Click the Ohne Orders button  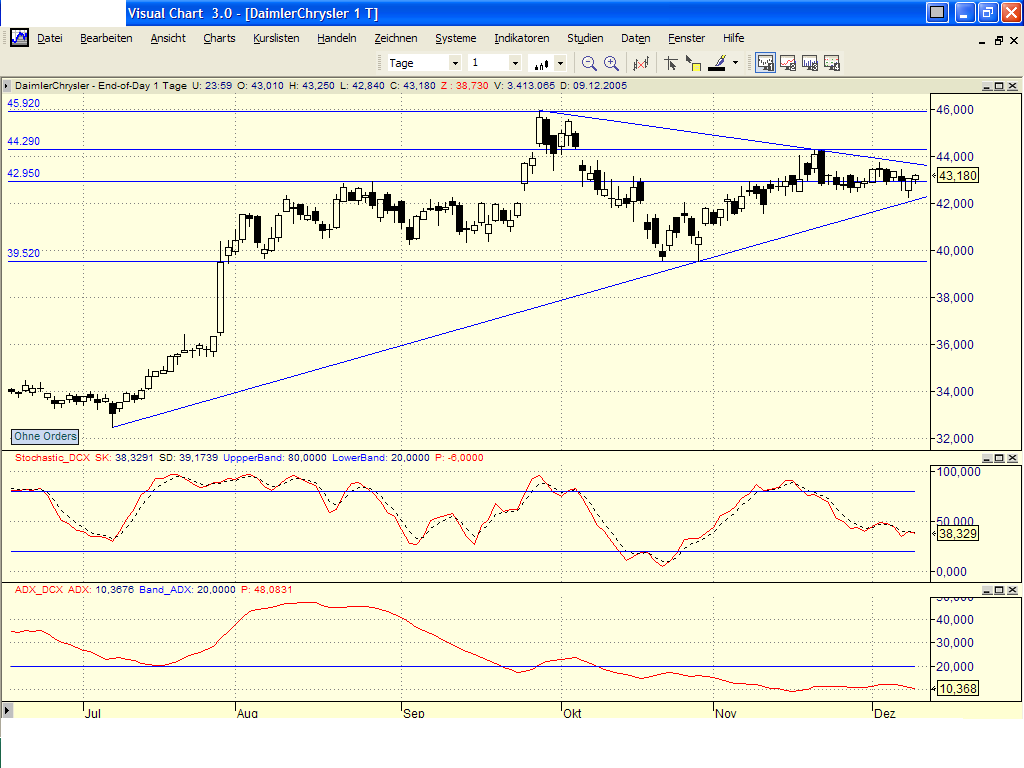pos(43,436)
